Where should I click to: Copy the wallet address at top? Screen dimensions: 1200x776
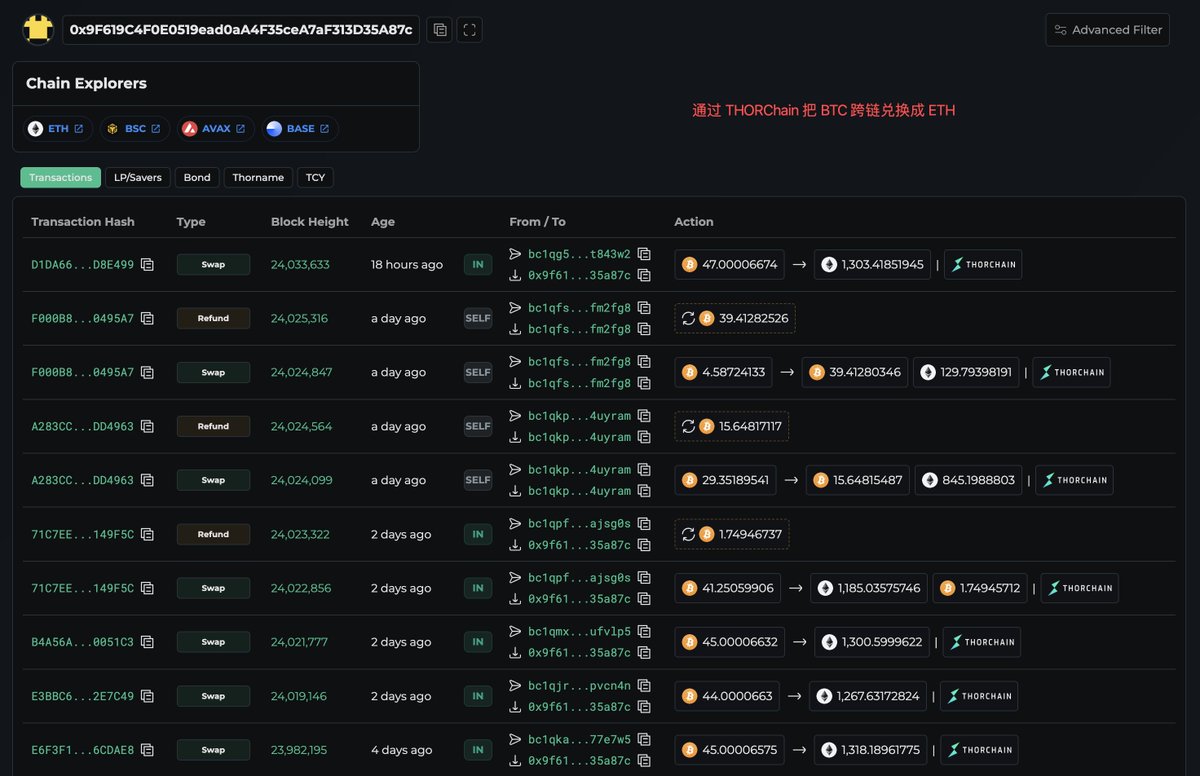coord(438,30)
